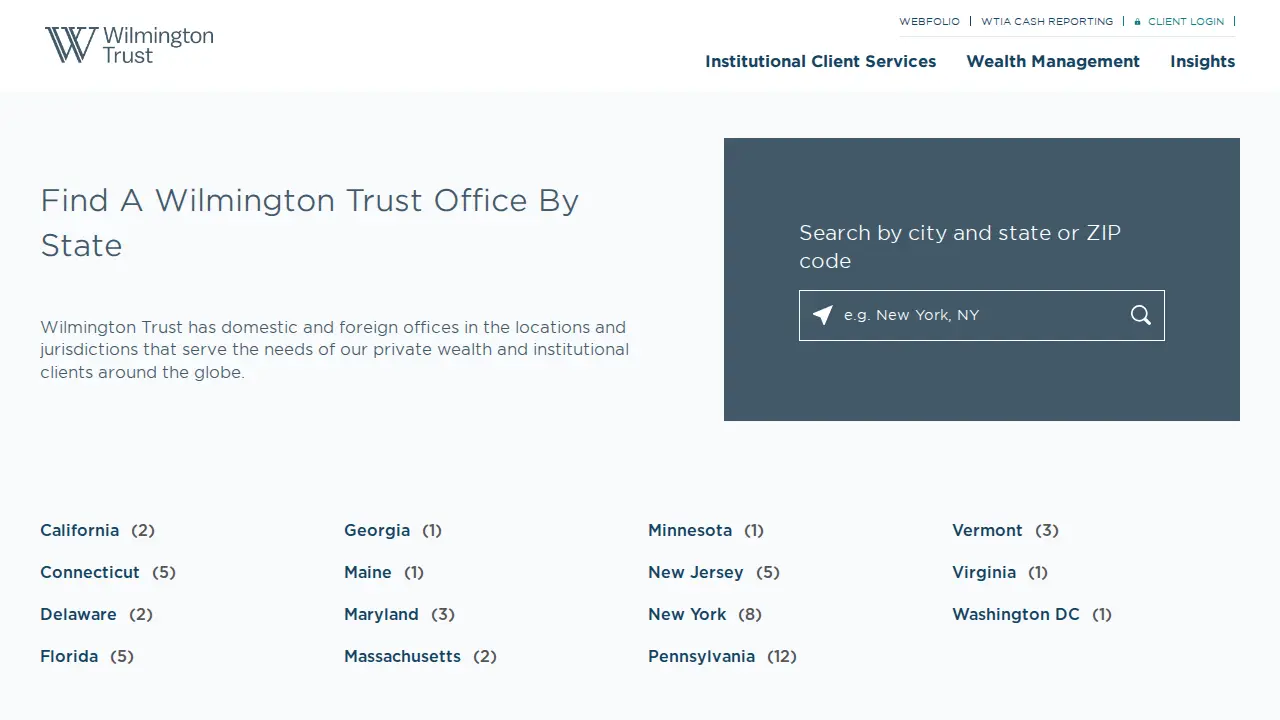
Task: Focus the city, state or ZIP search field
Action: click(x=982, y=315)
